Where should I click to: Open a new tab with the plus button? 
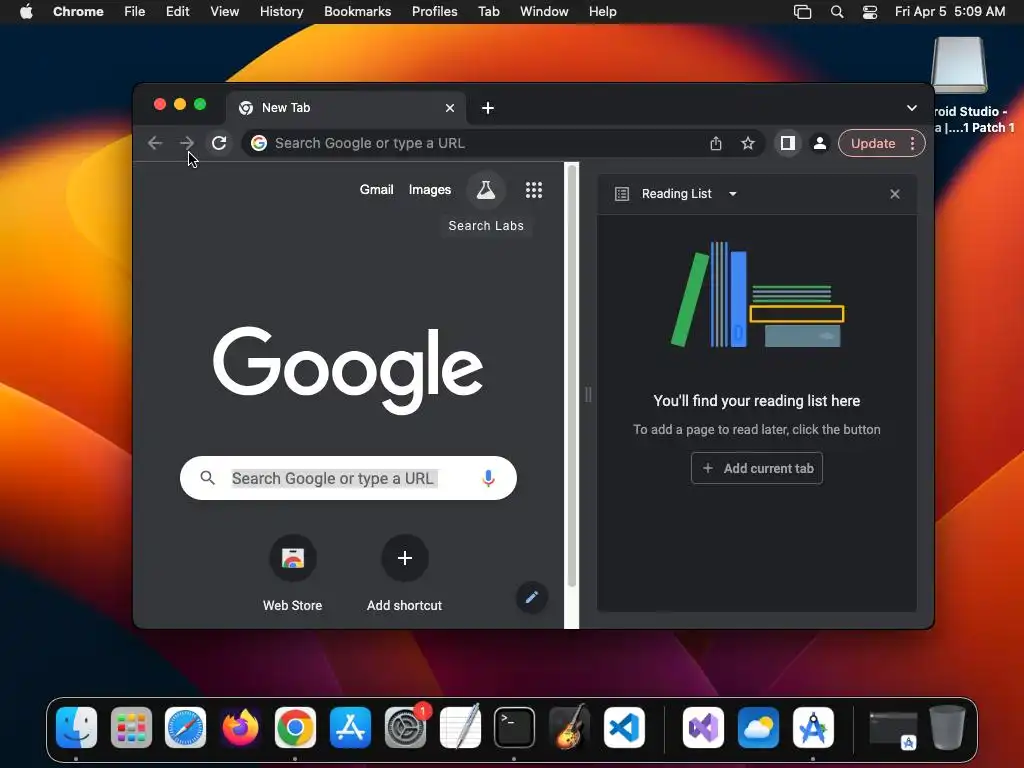488,108
